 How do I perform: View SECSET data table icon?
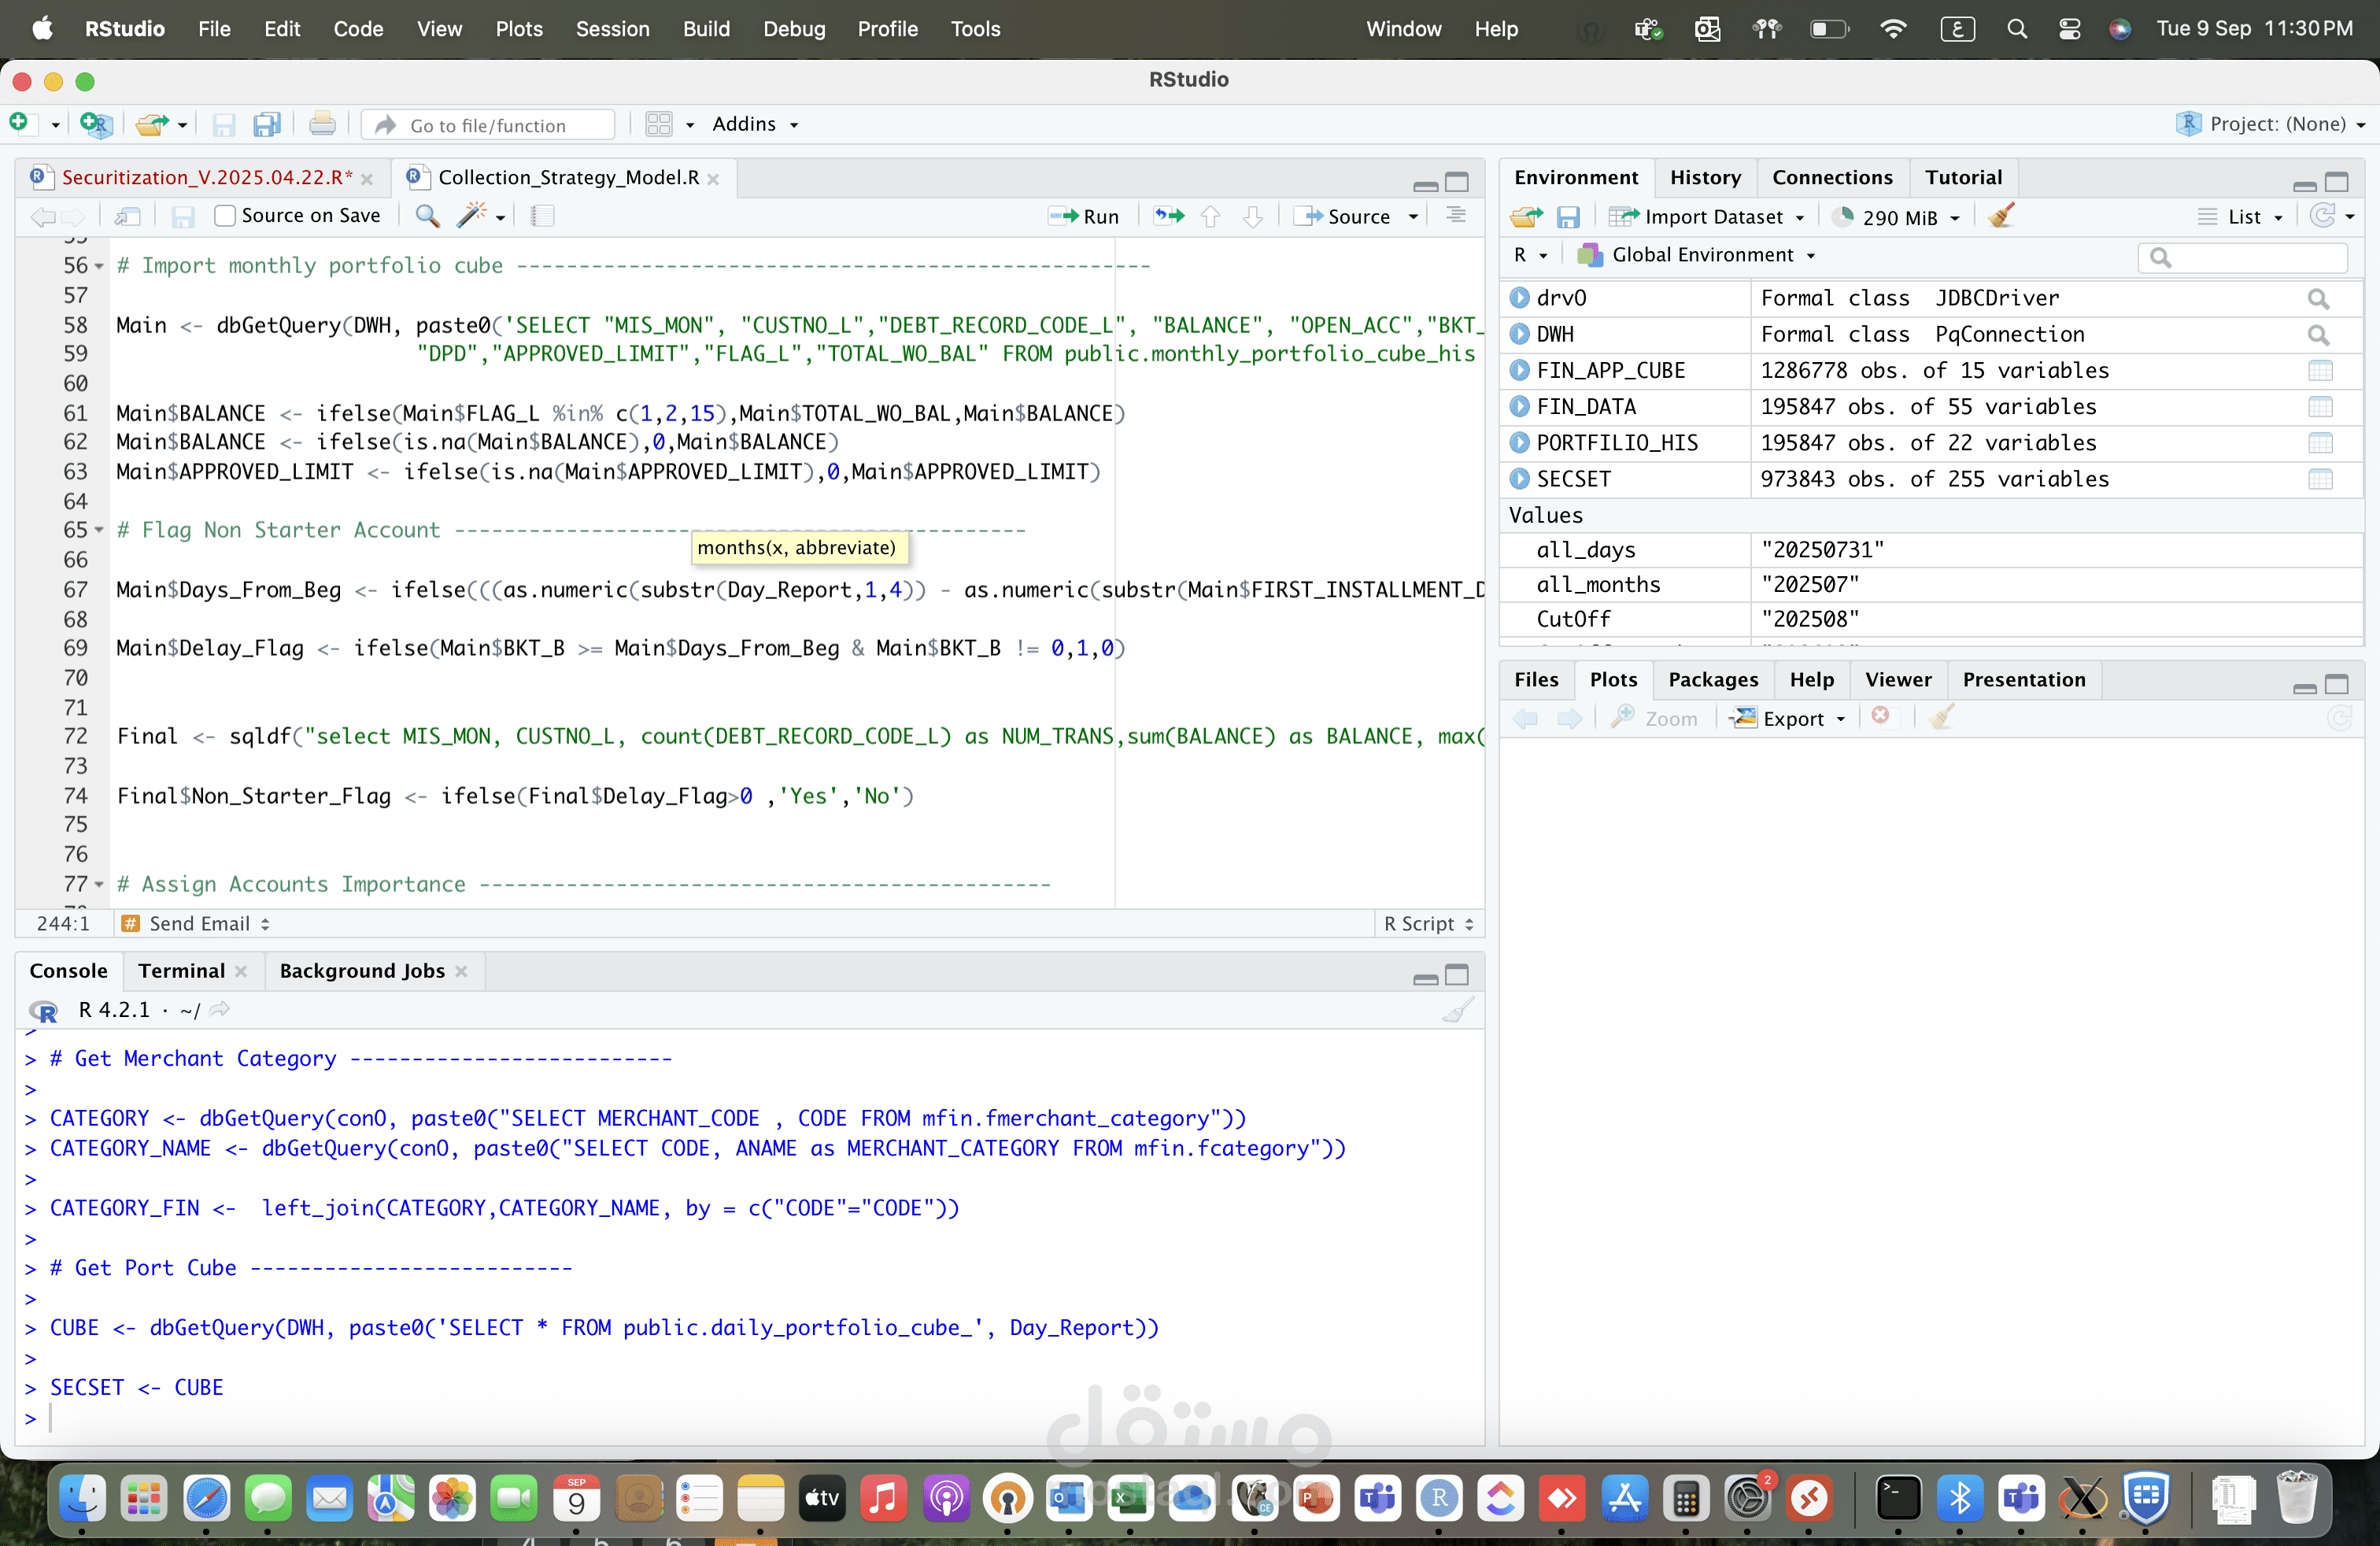click(x=2320, y=479)
